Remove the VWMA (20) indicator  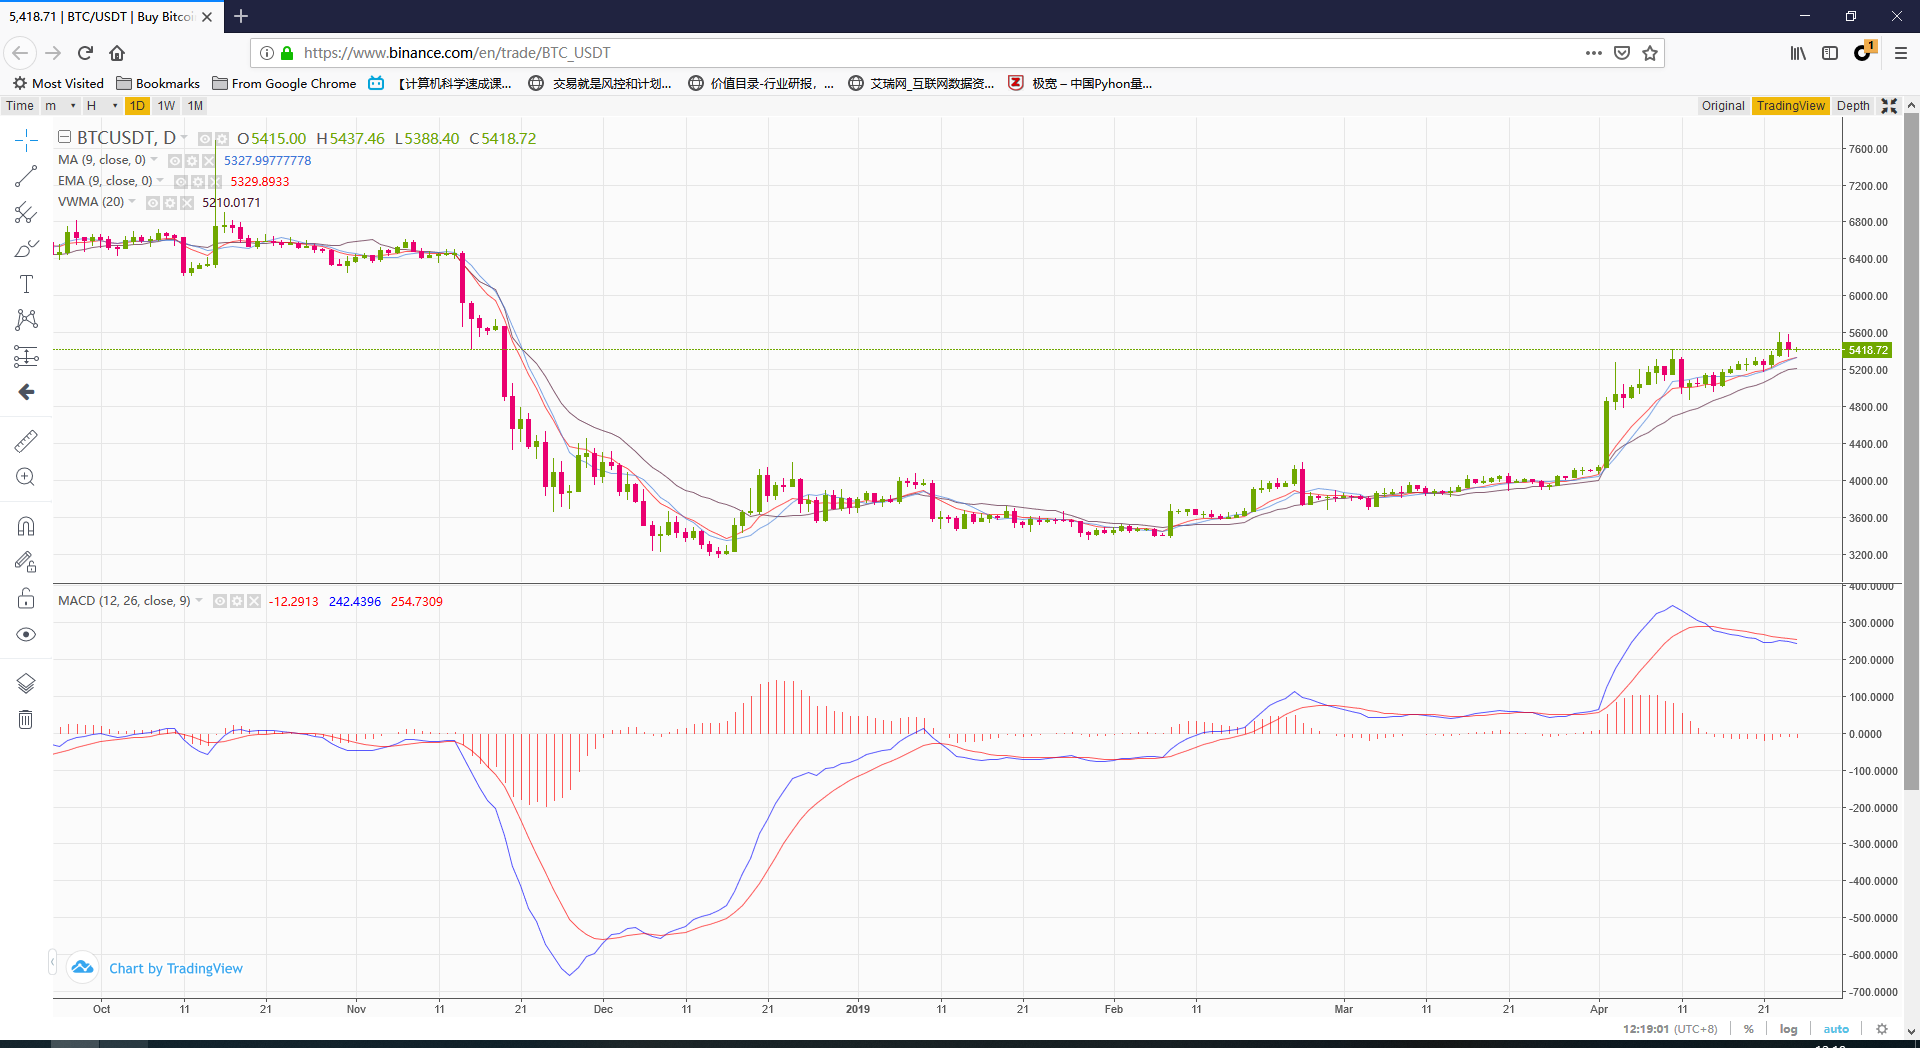(x=186, y=203)
